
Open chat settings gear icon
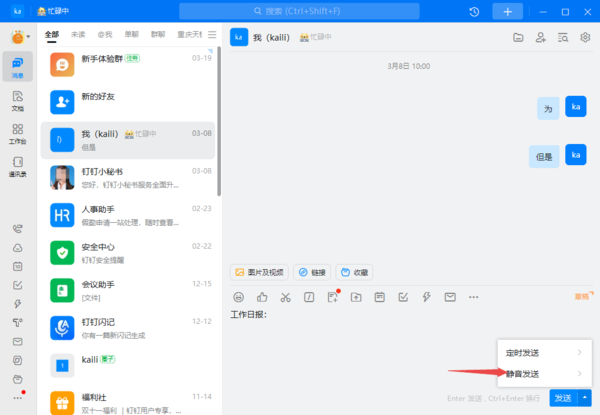click(x=586, y=37)
